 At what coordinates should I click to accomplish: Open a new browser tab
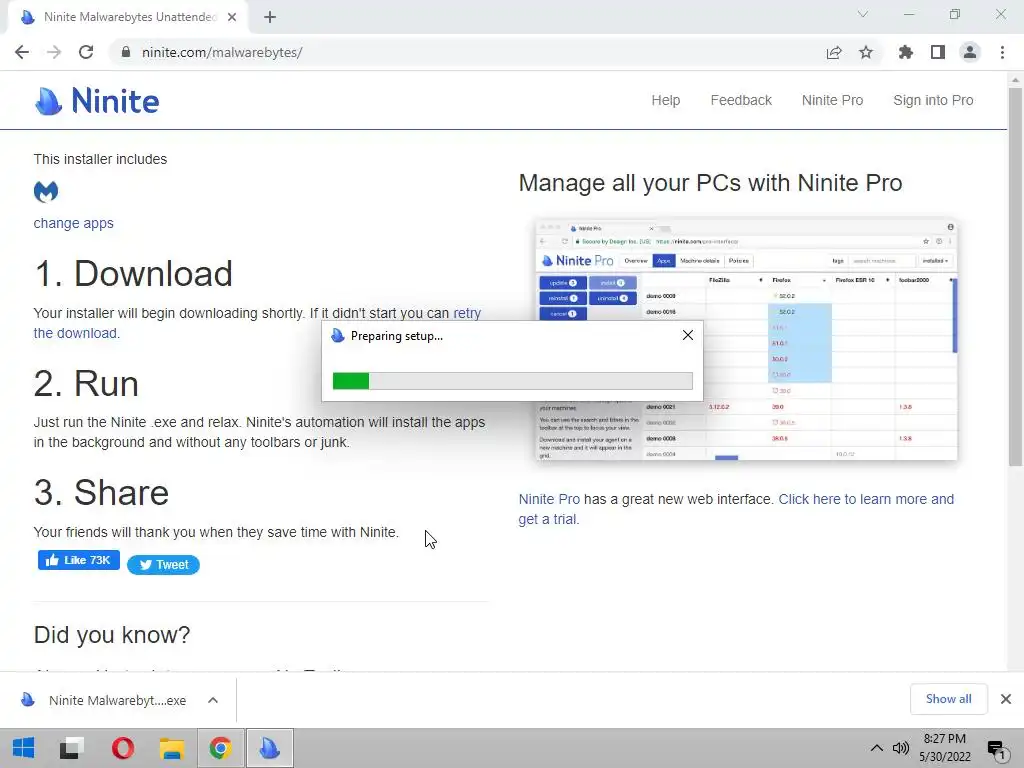point(270,17)
